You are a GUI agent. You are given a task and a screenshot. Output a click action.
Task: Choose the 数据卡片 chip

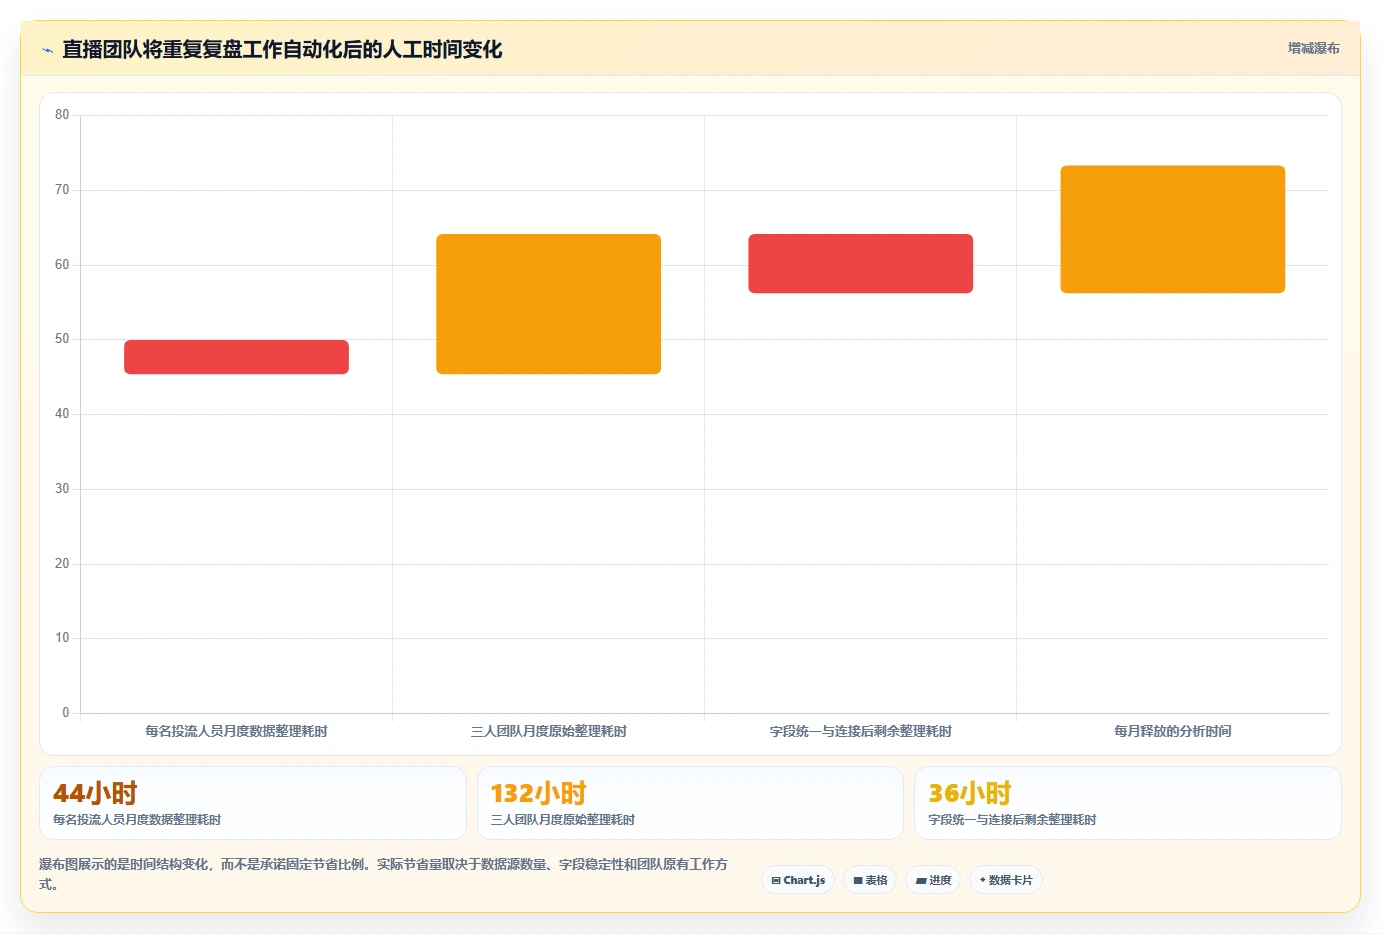[x=1006, y=880]
